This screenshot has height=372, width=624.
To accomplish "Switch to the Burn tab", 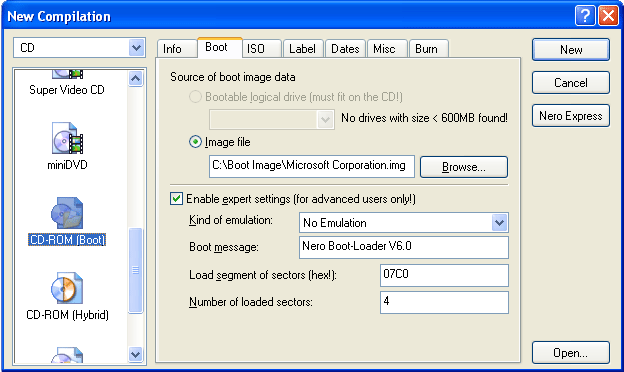I will (x=429, y=49).
